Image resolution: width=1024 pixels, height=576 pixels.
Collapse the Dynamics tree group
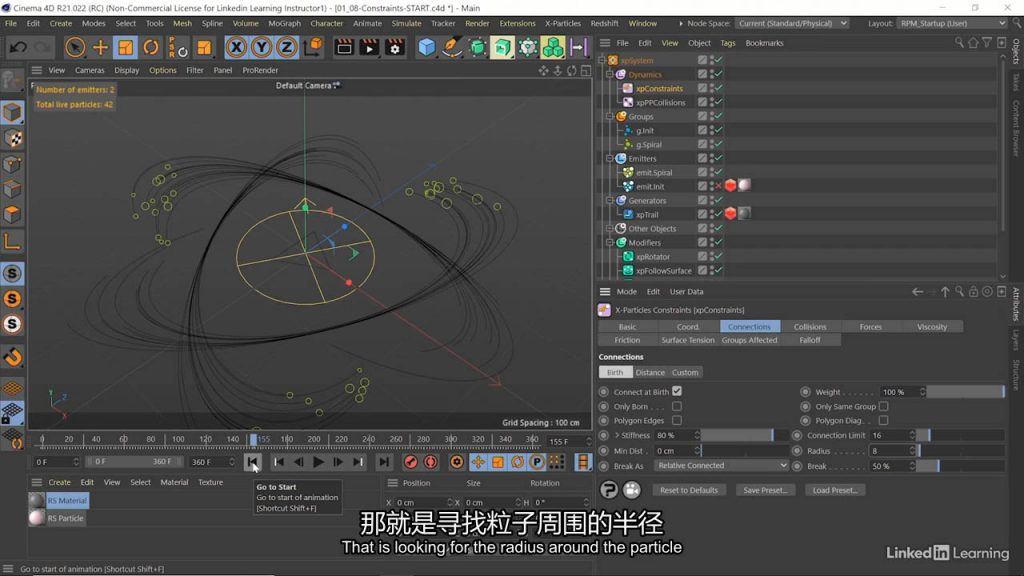(609, 74)
